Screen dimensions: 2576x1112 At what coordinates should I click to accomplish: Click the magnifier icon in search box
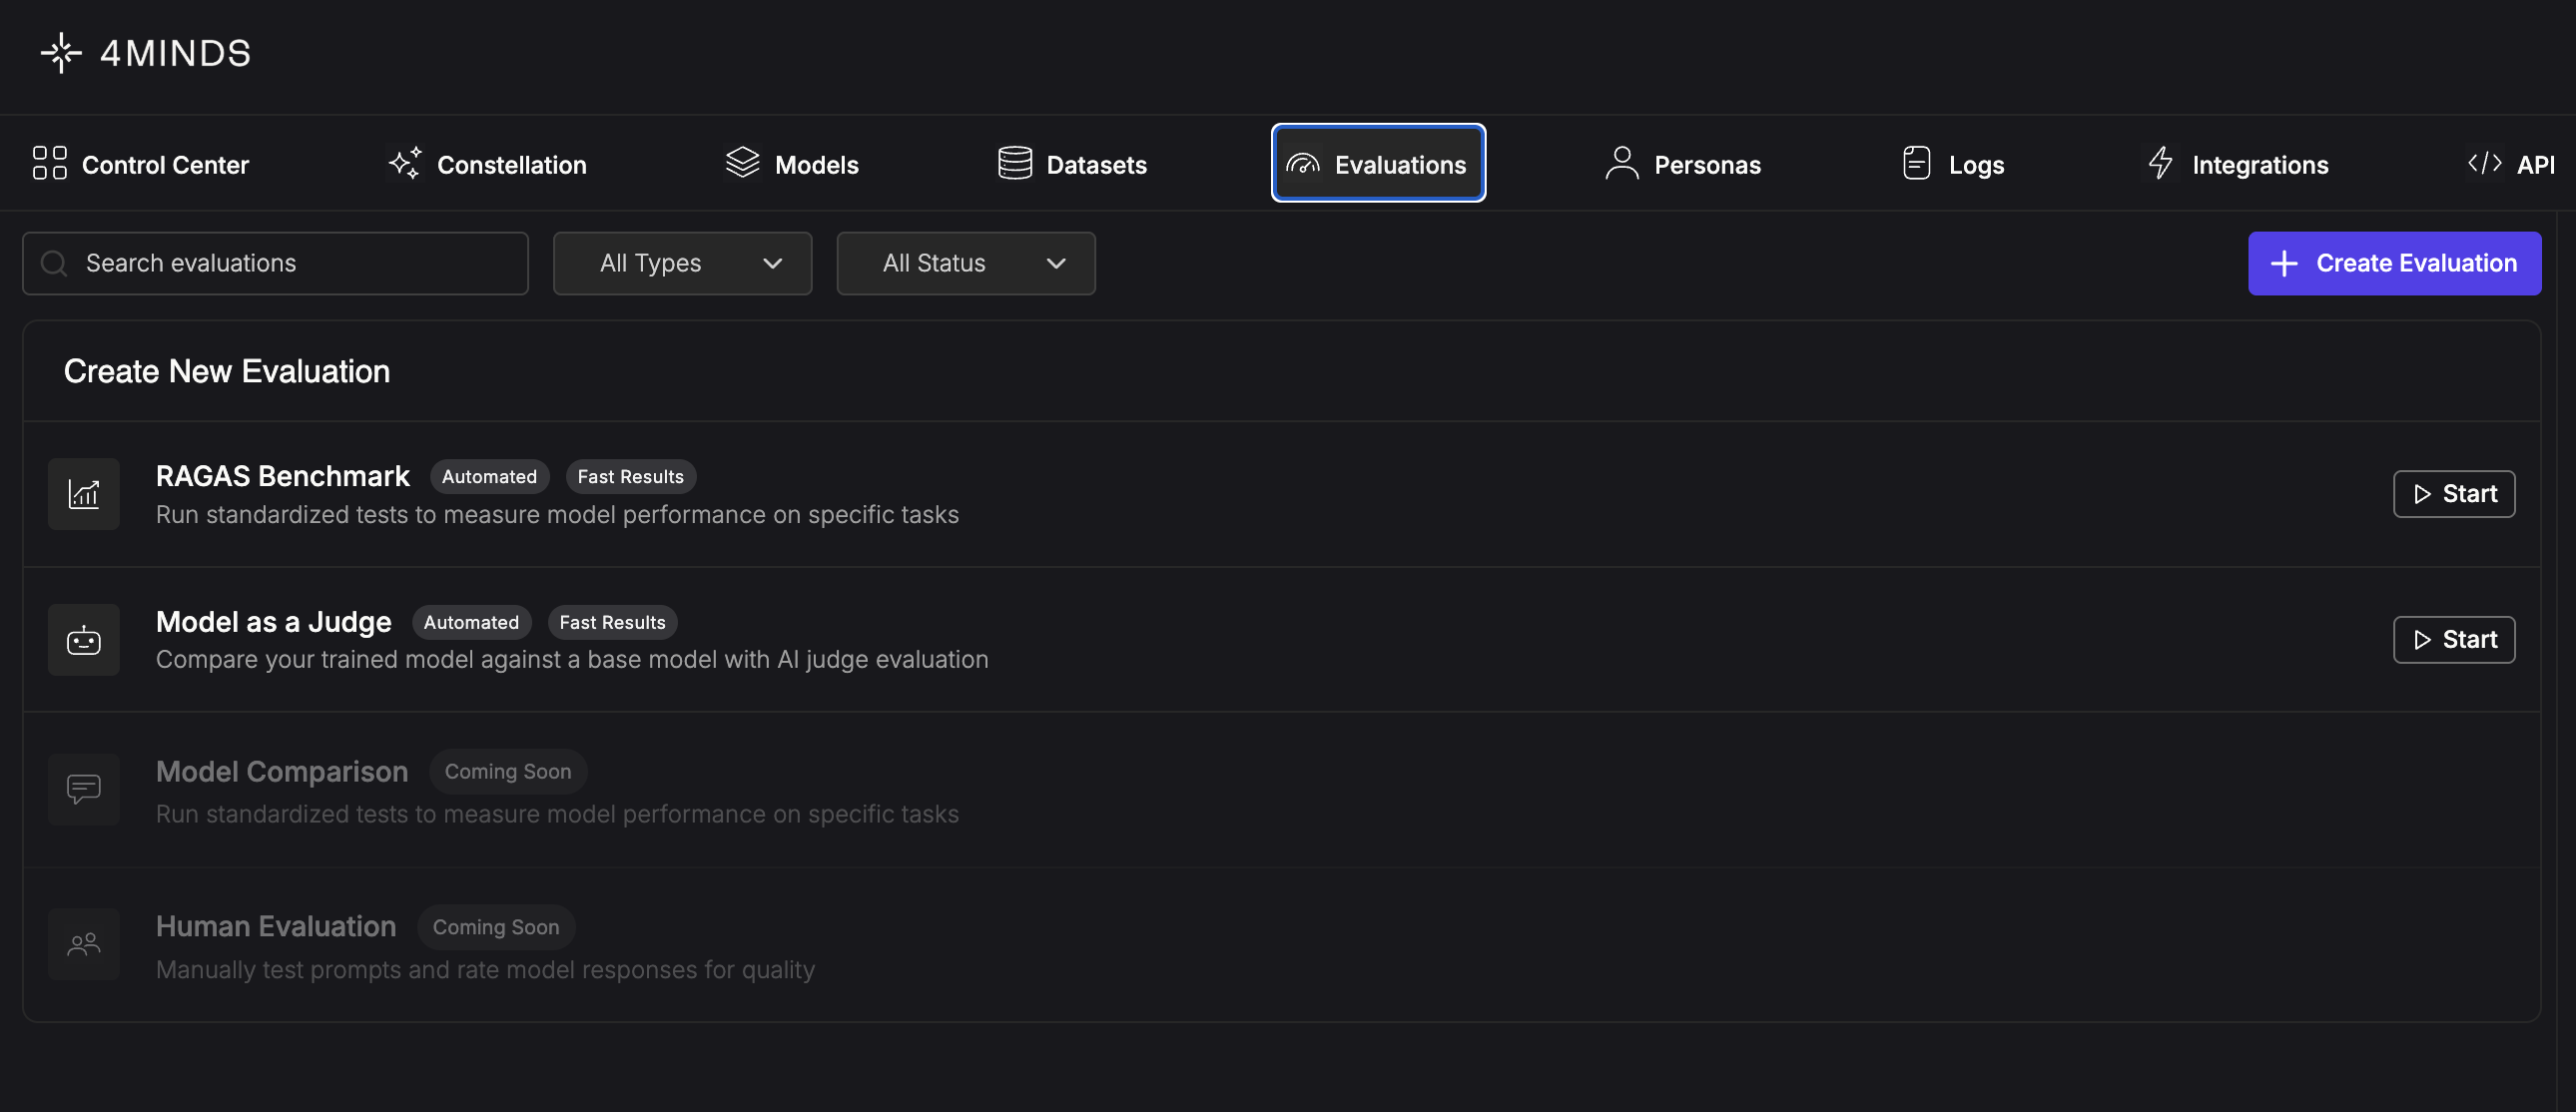(54, 264)
